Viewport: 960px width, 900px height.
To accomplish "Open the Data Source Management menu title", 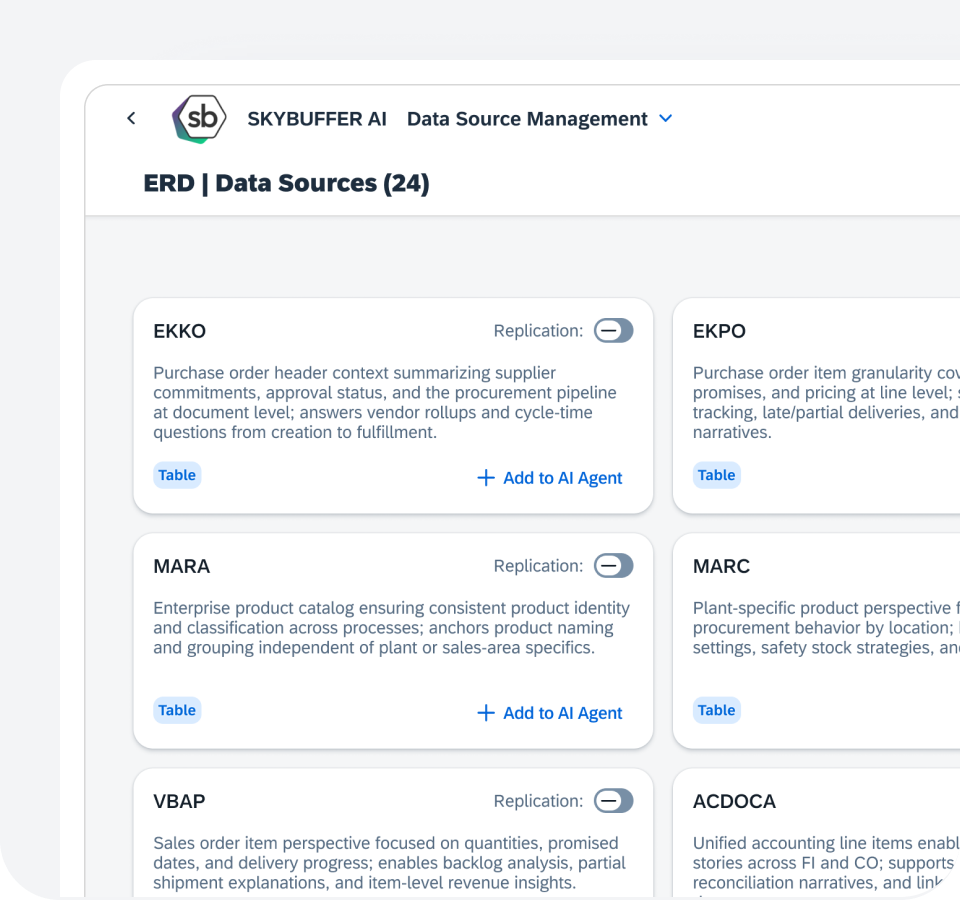I will [527, 119].
